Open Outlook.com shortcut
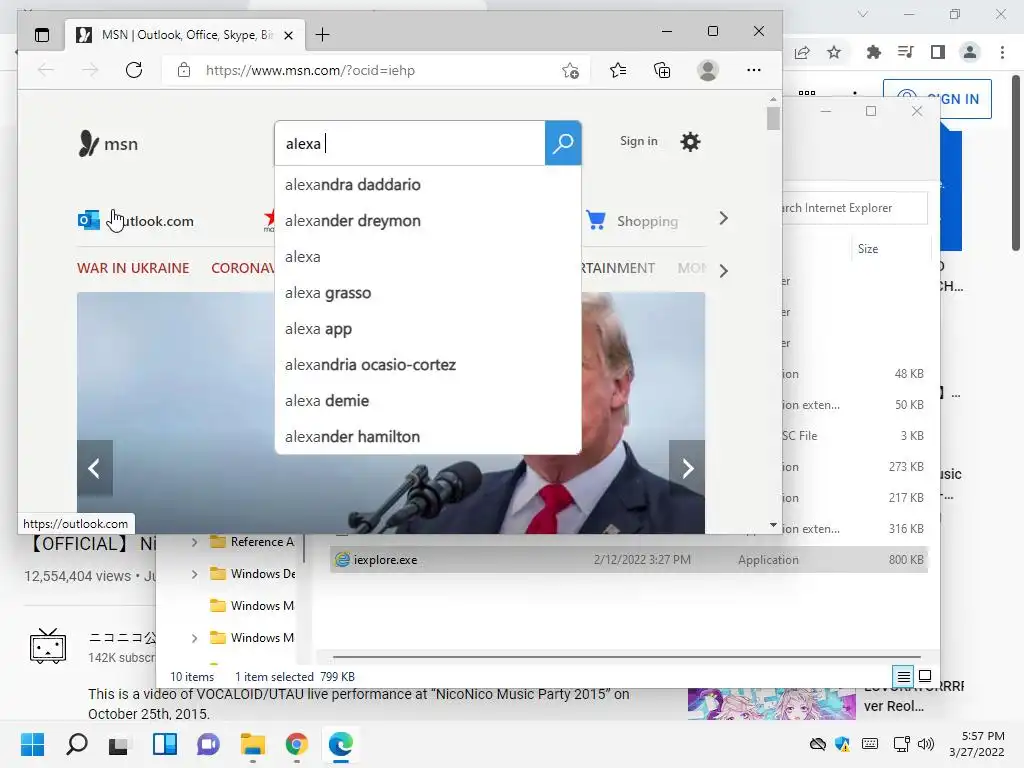 136,221
